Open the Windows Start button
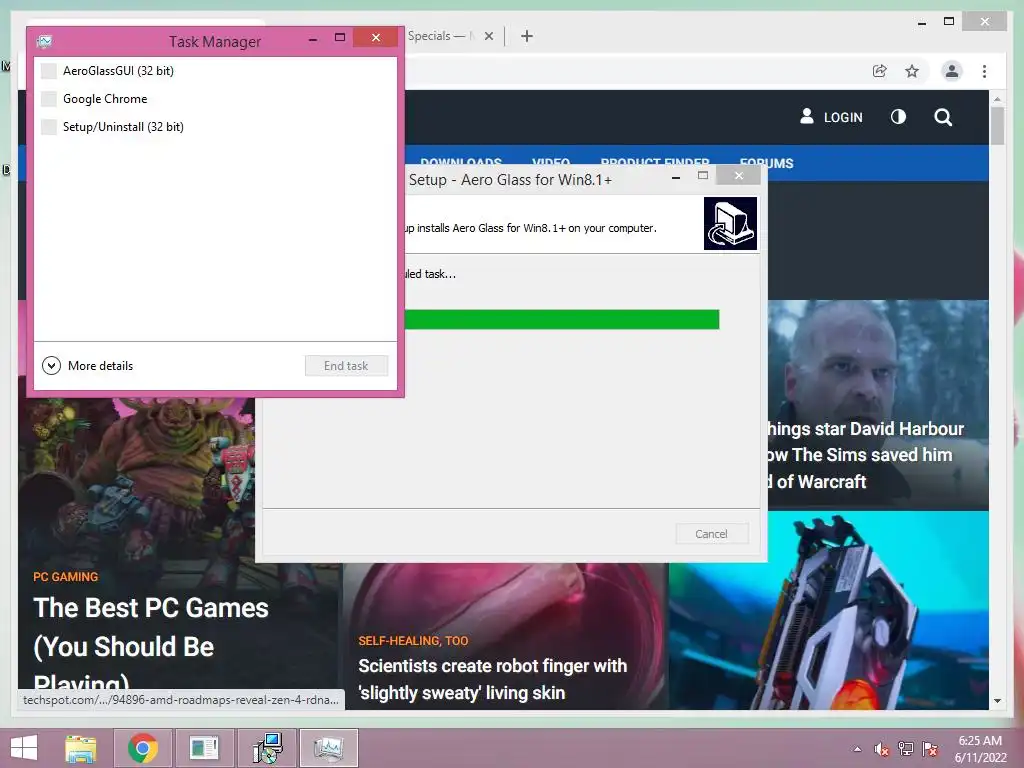The image size is (1024, 768). click(x=24, y=748)
